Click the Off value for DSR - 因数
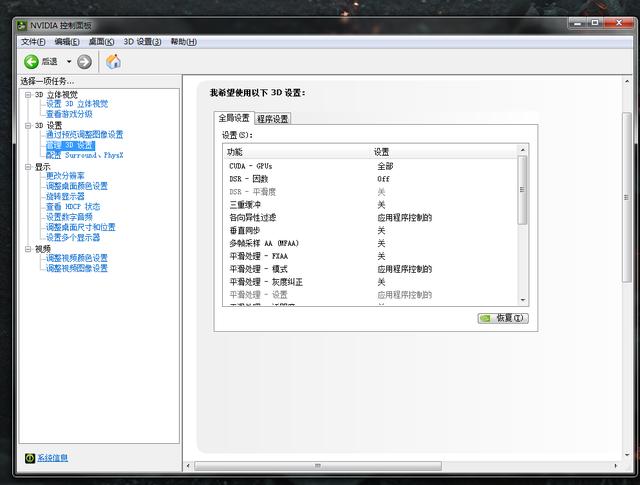The height and width of the screenshot is (485, 640). 383,179
